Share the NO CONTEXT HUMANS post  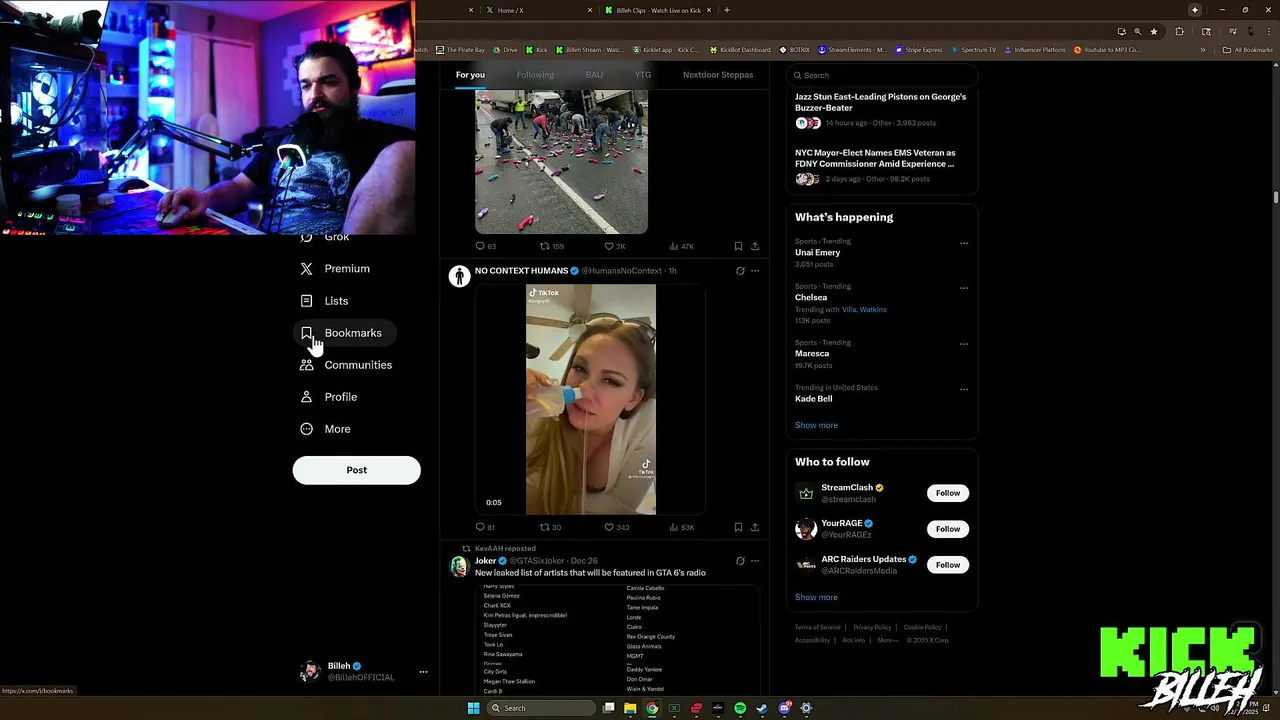click(755, 527)
